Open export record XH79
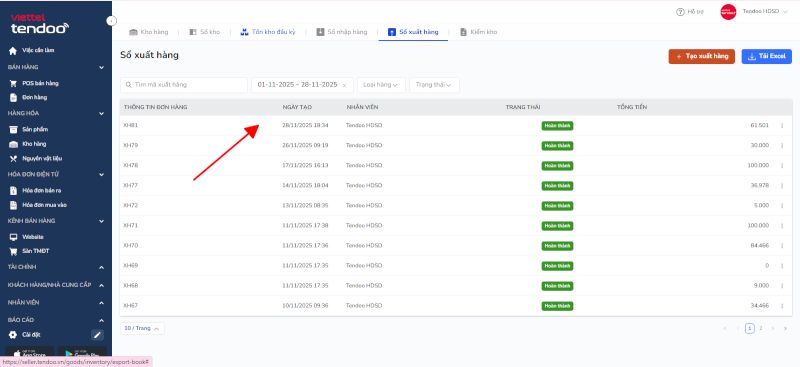The height and width of the screenshot is (367, 800). 131,145
